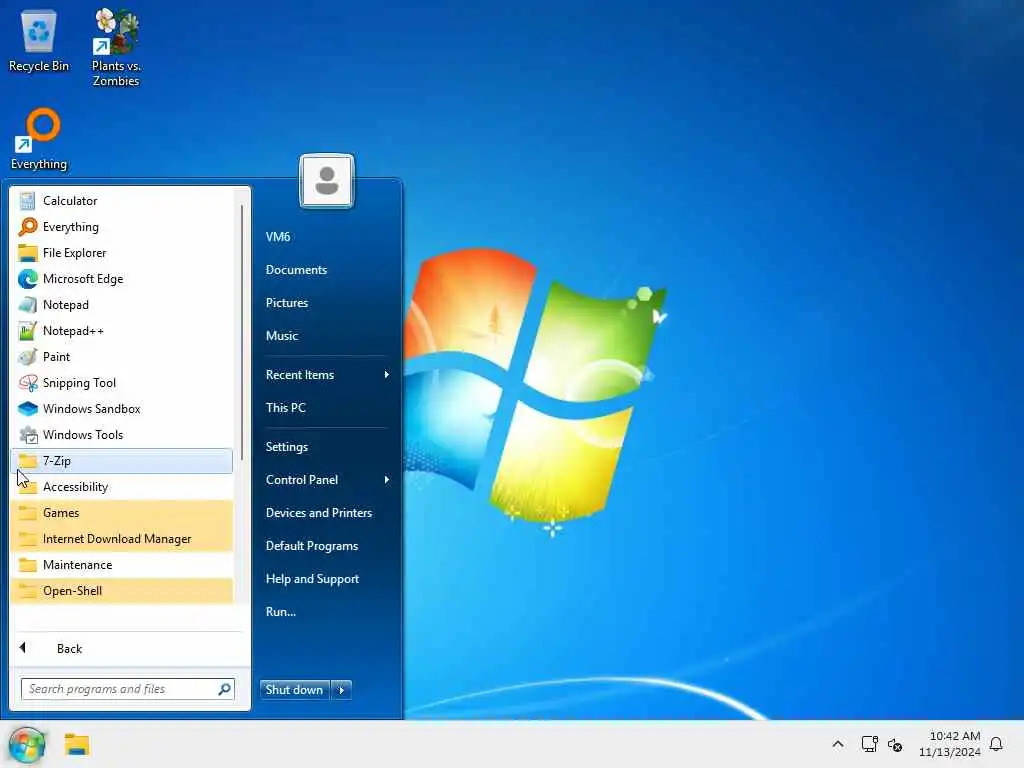Click the Start orb on the taskbar

click(x=27, y=744)
